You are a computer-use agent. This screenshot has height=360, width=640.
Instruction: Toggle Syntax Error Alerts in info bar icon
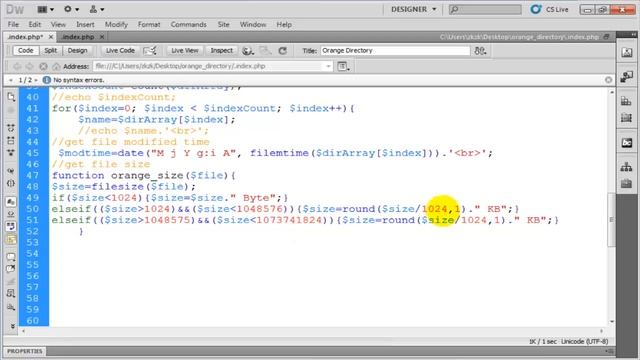11,239
